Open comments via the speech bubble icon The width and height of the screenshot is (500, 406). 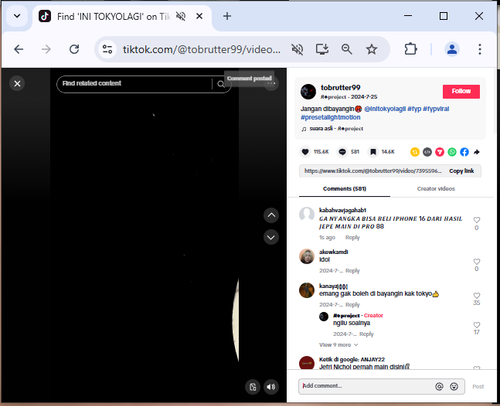pos(342,152)
